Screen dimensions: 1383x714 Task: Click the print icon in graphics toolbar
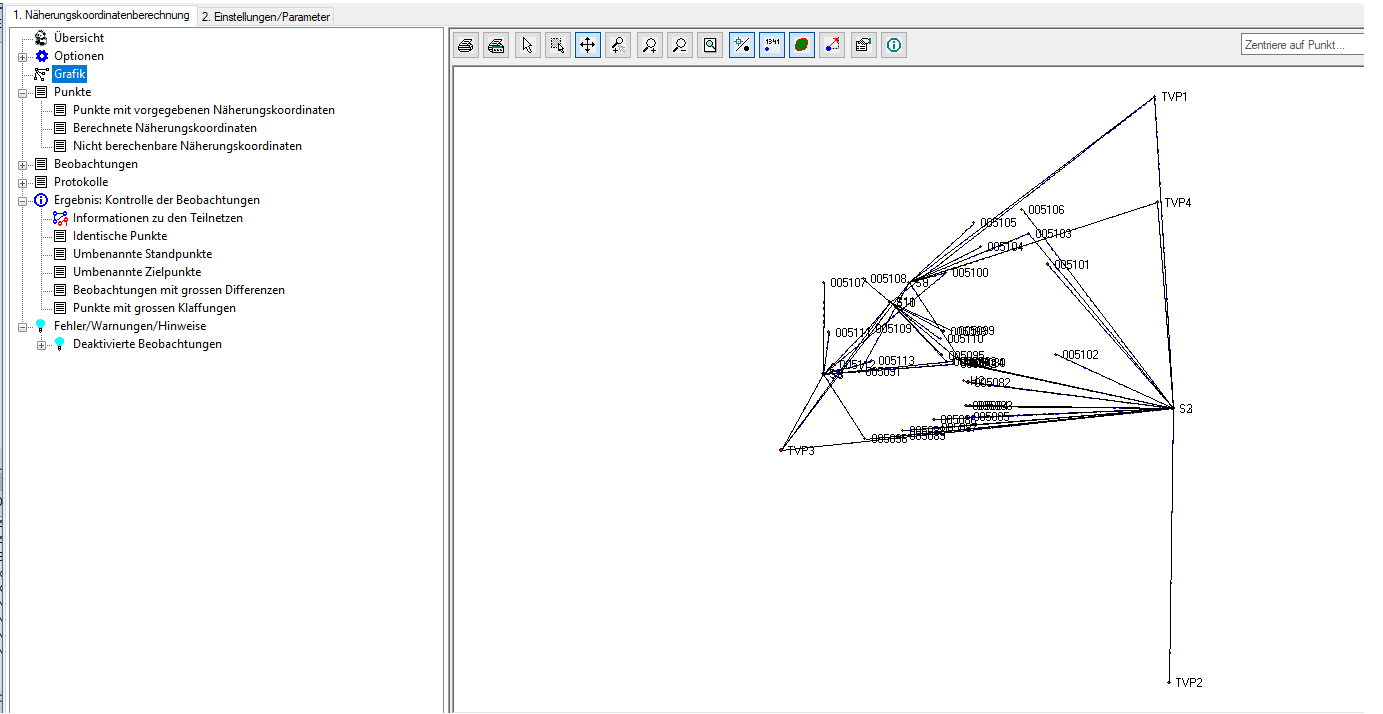click(466, 45)
